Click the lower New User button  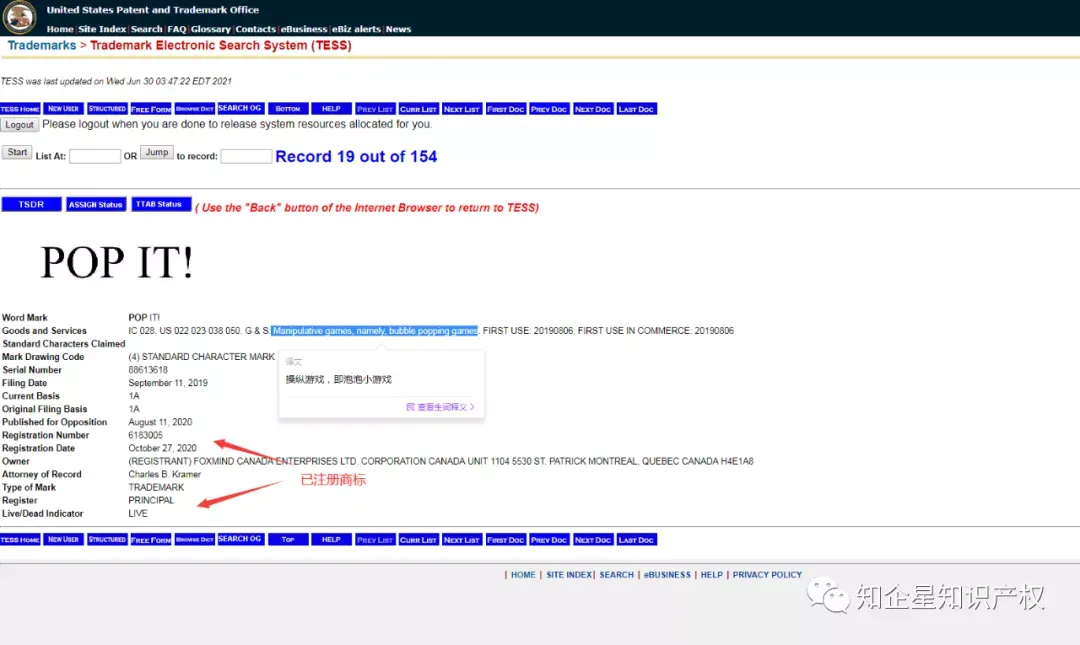pyautogui.click(x=63, y=540)
